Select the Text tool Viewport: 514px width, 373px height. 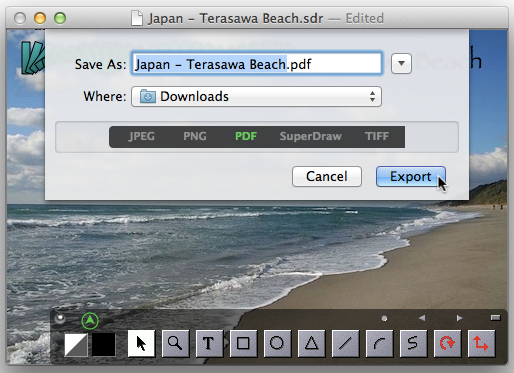[209, 343]
